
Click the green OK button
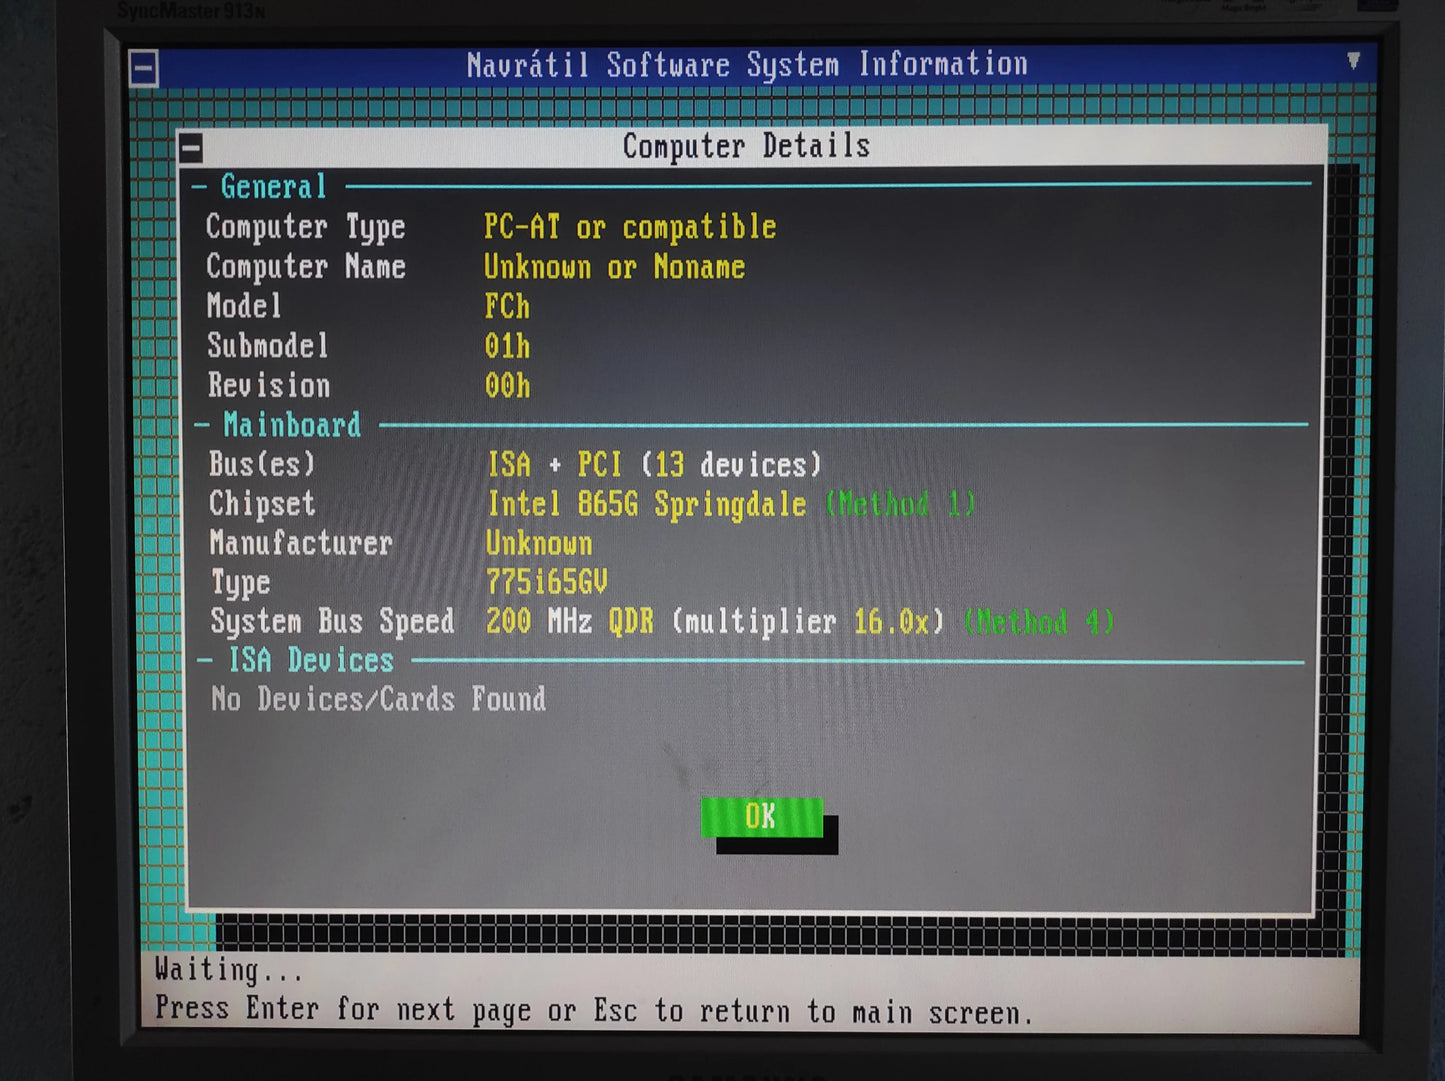click(762, 817)
